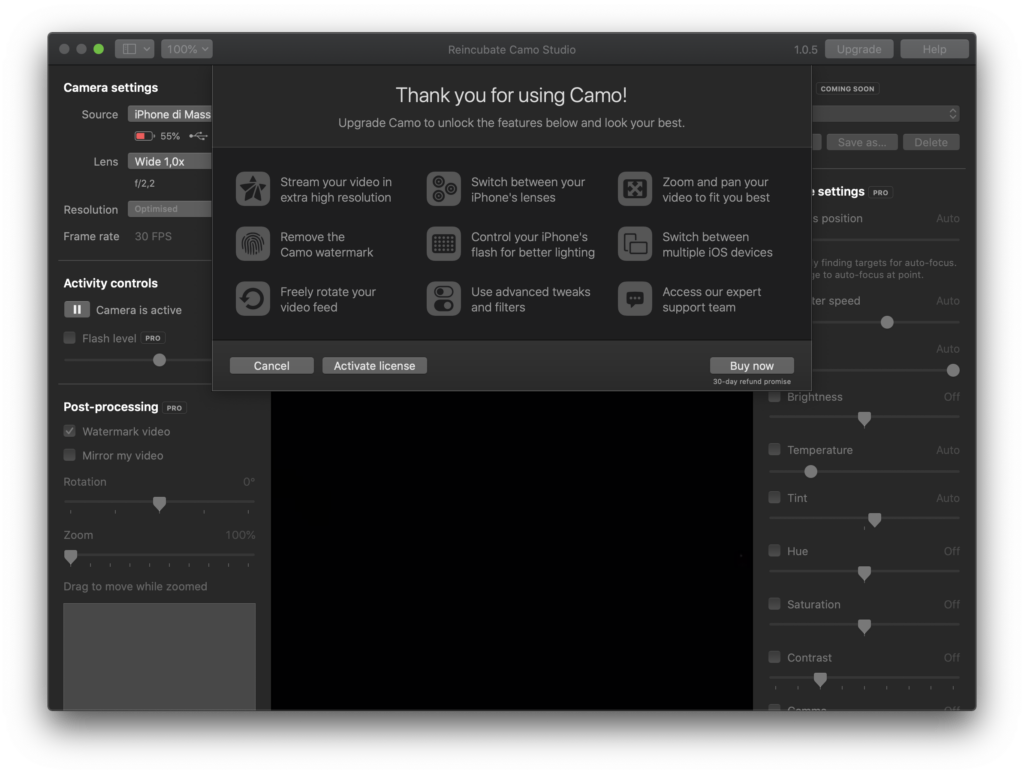Click the Delete preset button
Viewport: 1024px width, 774px height.
[931, 142]
